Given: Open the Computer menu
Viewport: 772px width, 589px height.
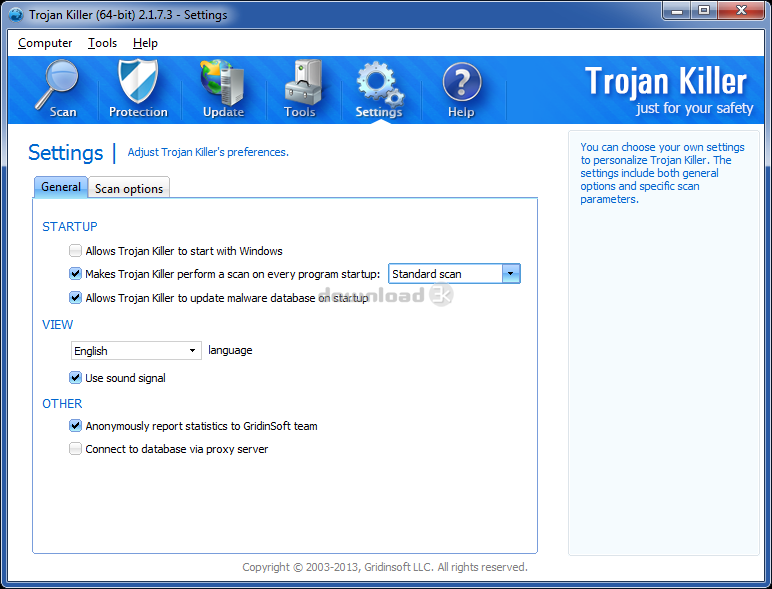Looking at the screenshot, I should [x=45, y=43].
